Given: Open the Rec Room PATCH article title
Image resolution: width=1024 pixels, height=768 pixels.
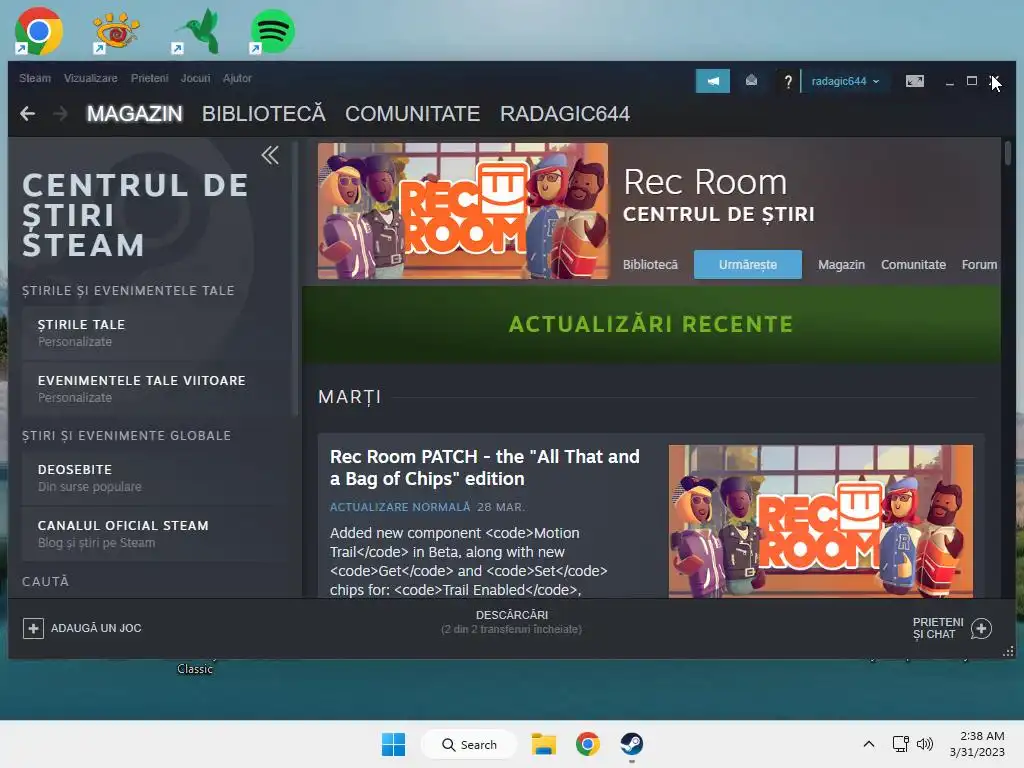Looking at the screenshot, I should click(x=485, y=468).
